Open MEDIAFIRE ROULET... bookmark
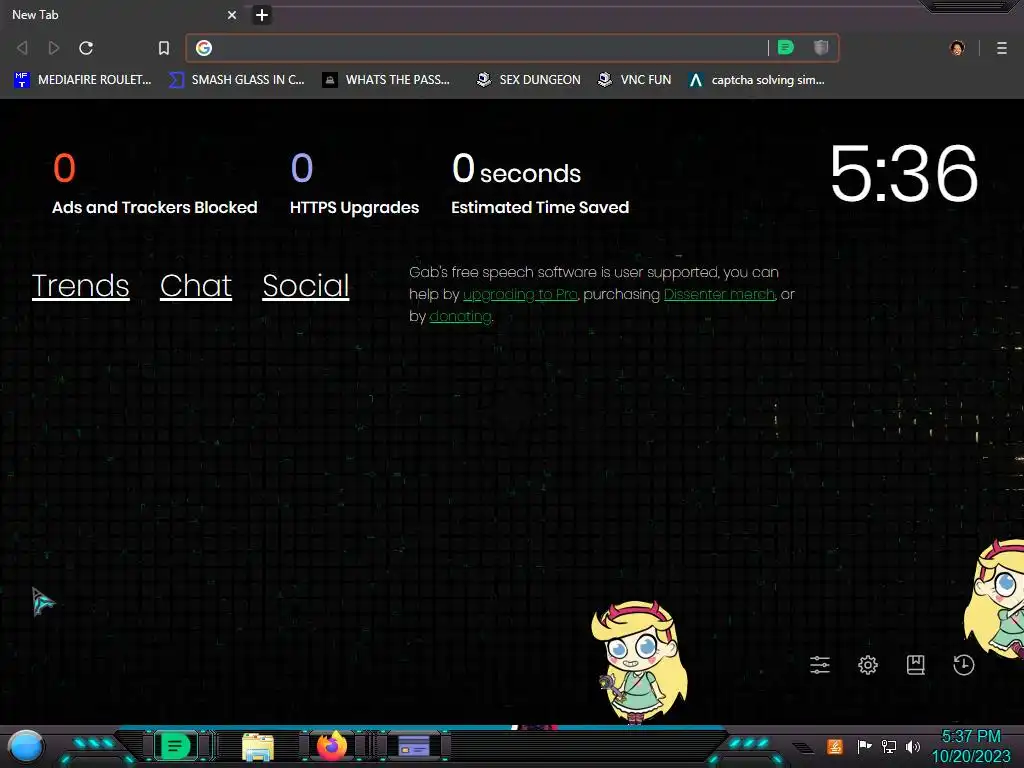The width and height of the screenshot is (1024, 768). coord(82,80)
